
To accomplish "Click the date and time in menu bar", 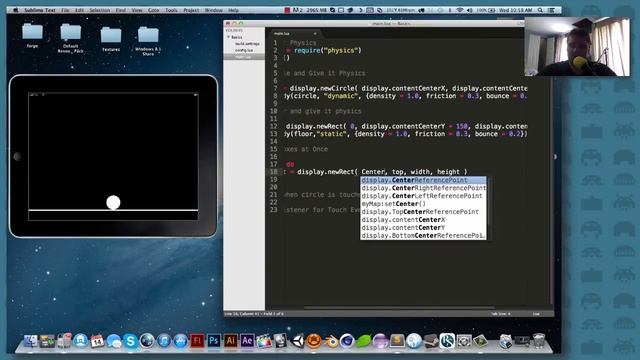I will 516,10.
